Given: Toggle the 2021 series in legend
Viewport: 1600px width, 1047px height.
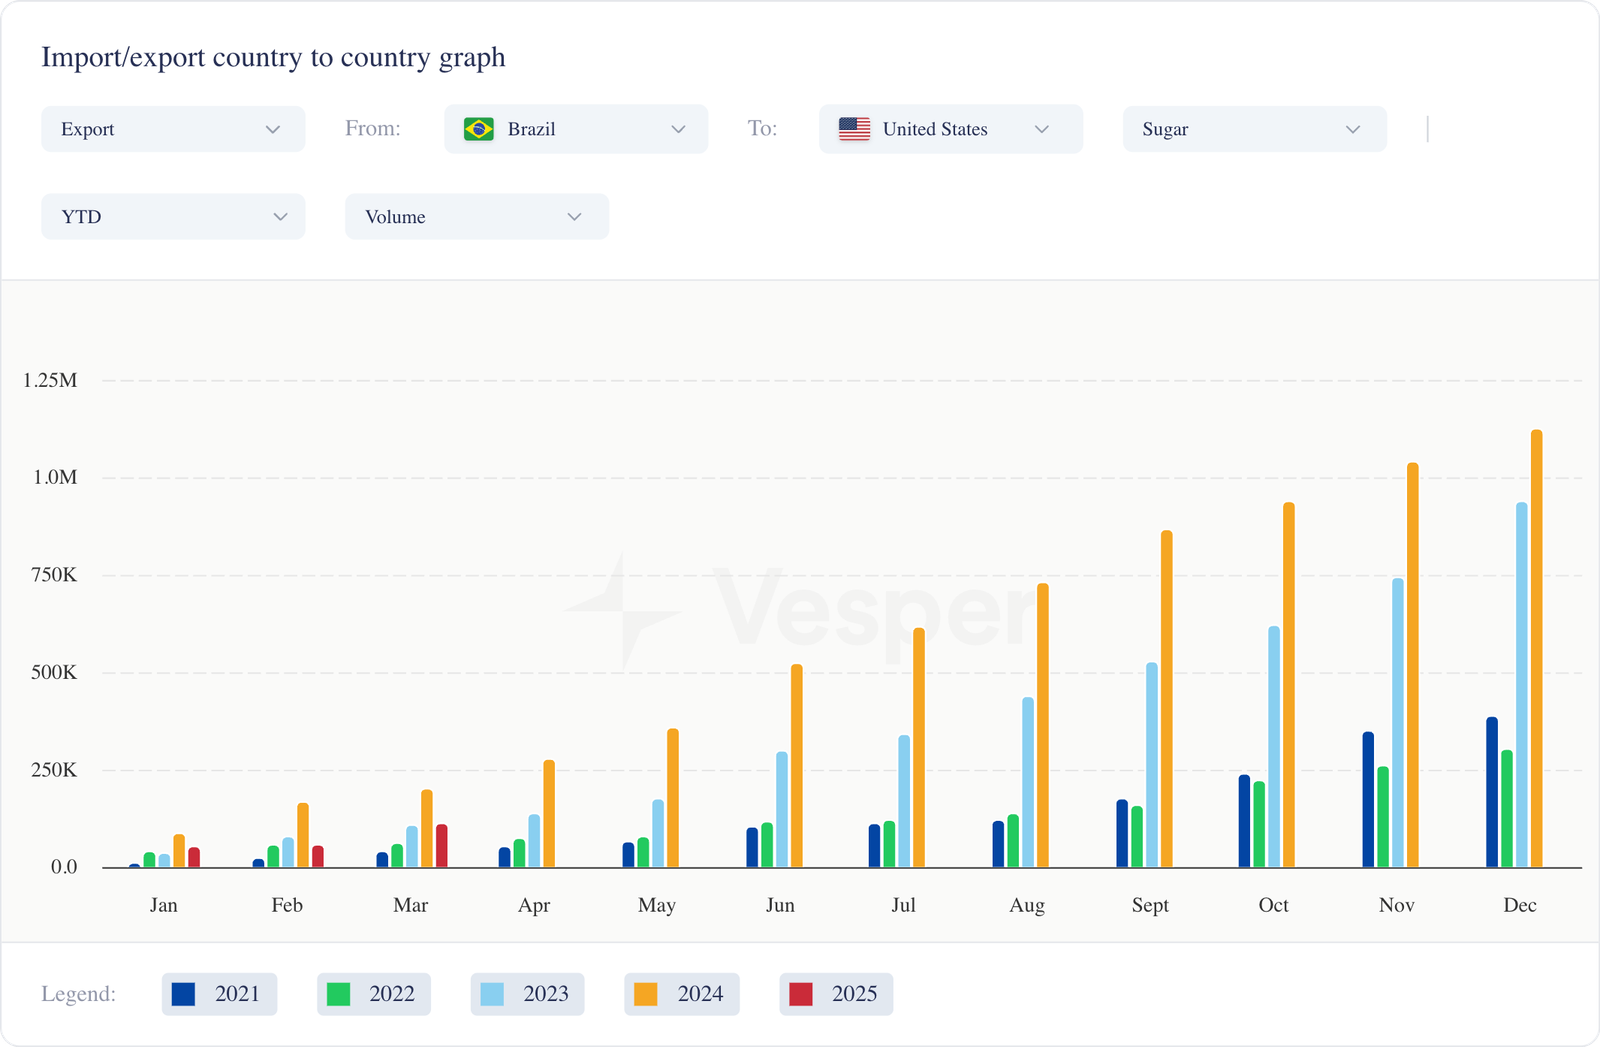Looking at the screenshot, I should [219, 994].
